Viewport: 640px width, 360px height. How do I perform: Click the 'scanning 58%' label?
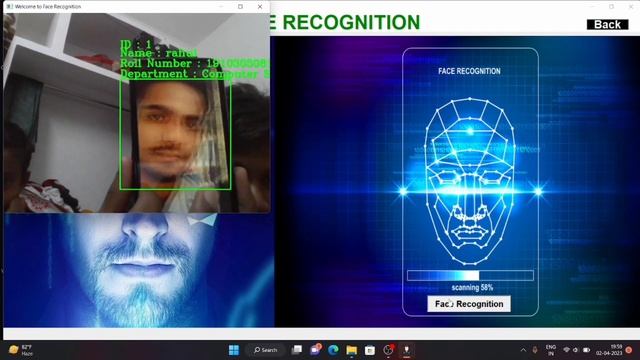coord(472,287)
